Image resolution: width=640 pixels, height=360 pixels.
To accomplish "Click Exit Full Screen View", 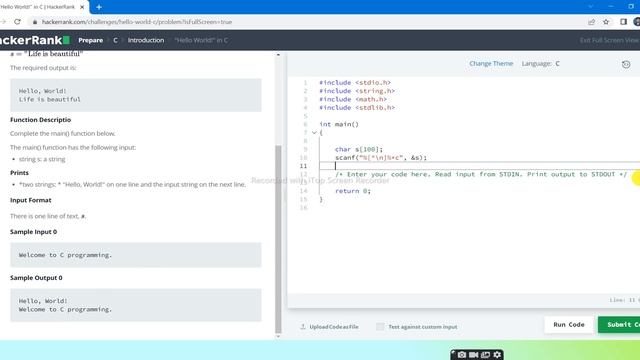I will click(609, 40).
